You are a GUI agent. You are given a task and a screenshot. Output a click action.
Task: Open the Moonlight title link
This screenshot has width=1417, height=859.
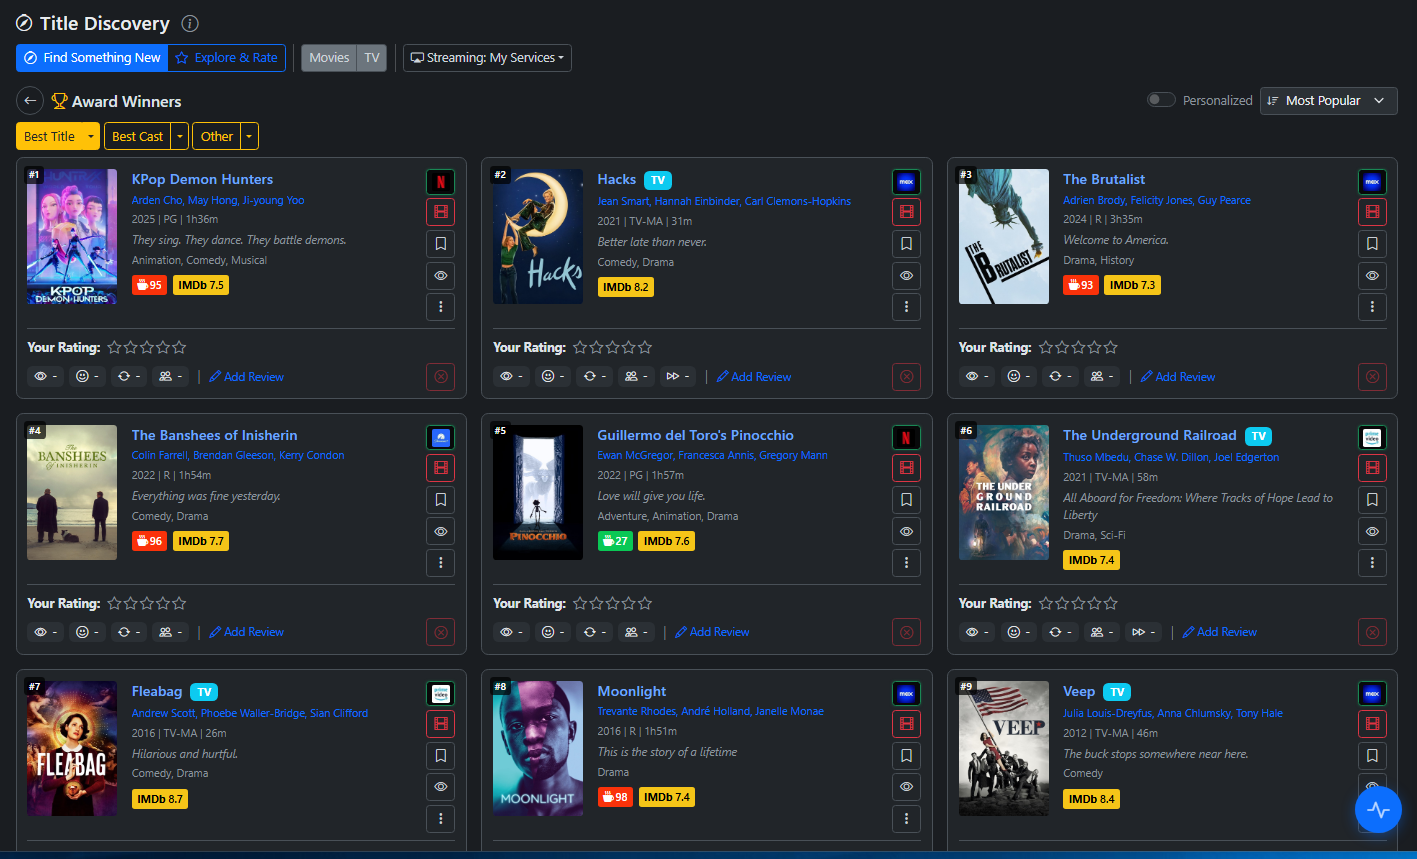click(x=631, y=691)
